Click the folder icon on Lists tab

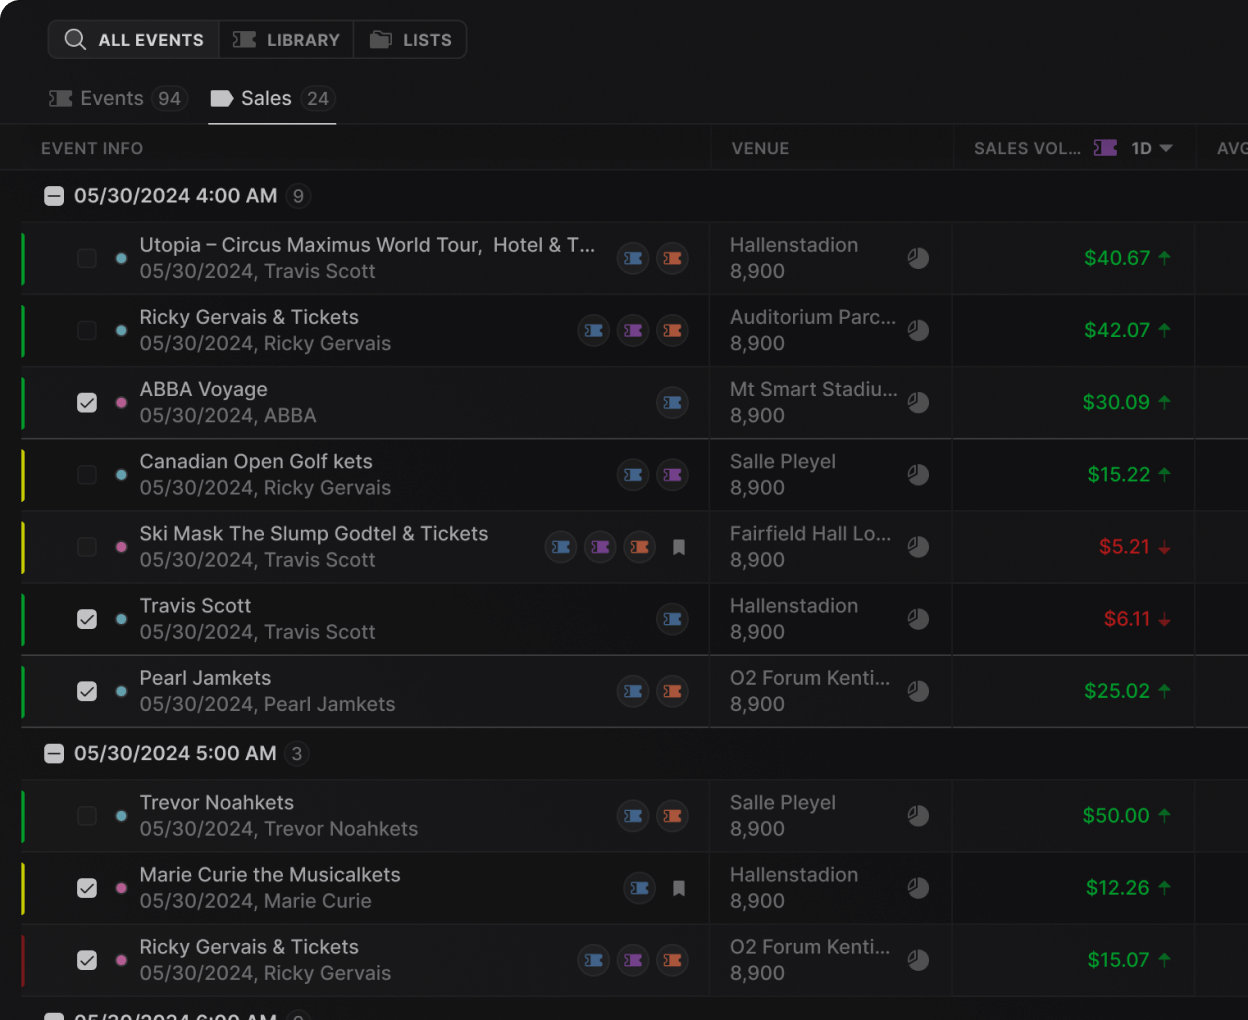381,40
